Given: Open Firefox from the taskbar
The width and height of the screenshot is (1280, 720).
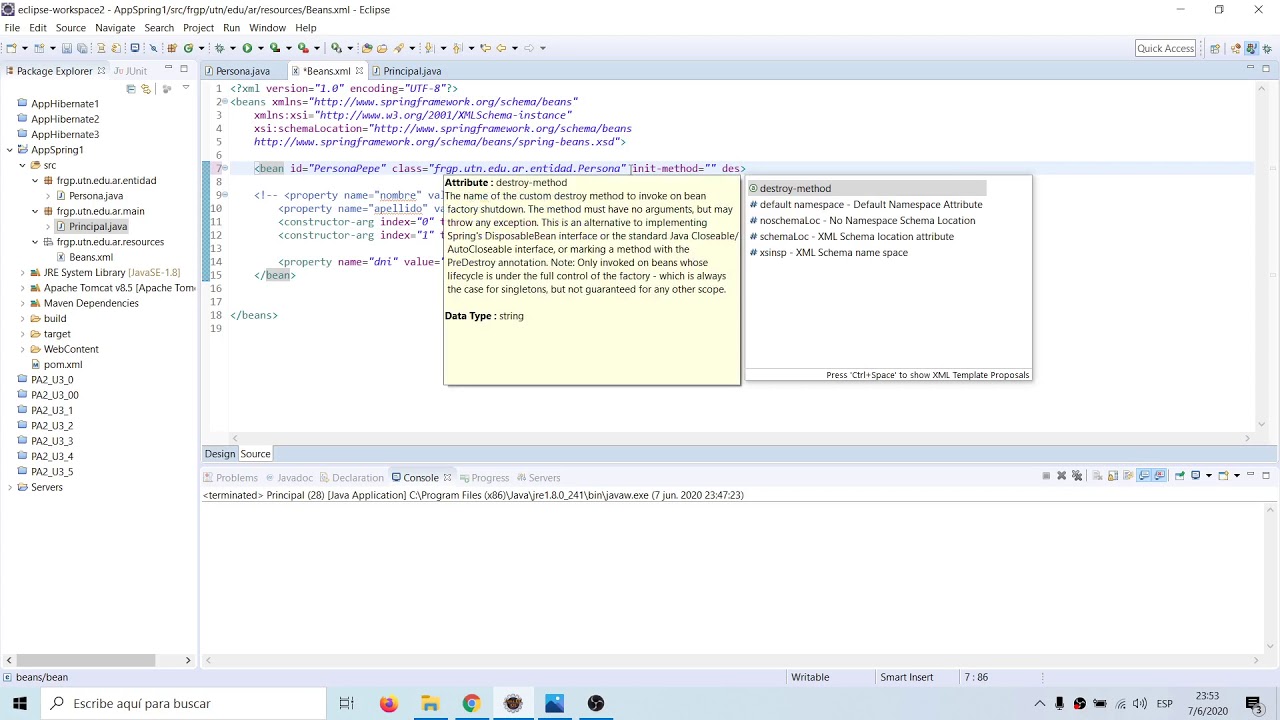Looking at the screenshot, I should [388, 703].
